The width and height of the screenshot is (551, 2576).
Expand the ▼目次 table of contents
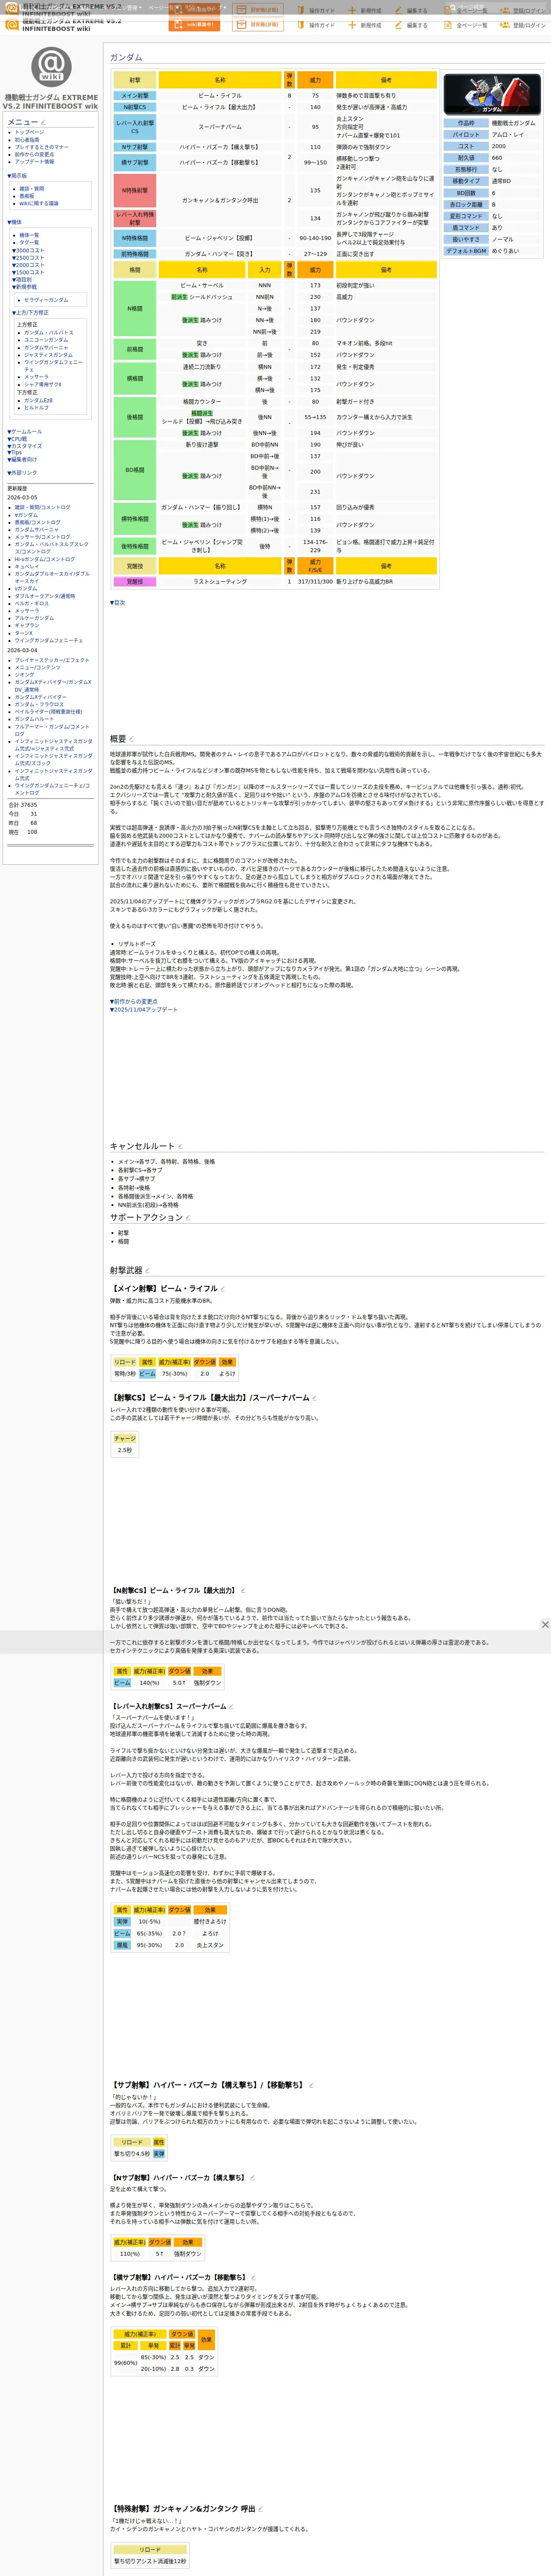click(x=117, y=603)
